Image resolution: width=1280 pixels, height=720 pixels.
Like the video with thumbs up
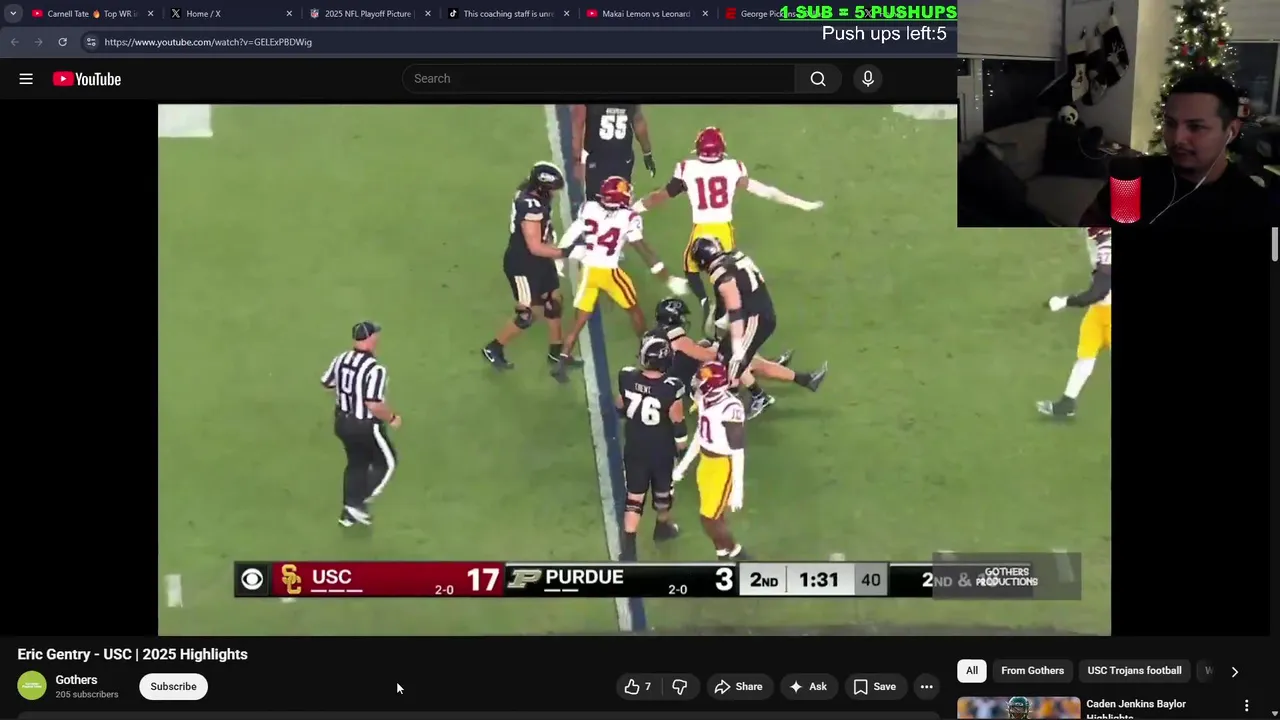638,687
